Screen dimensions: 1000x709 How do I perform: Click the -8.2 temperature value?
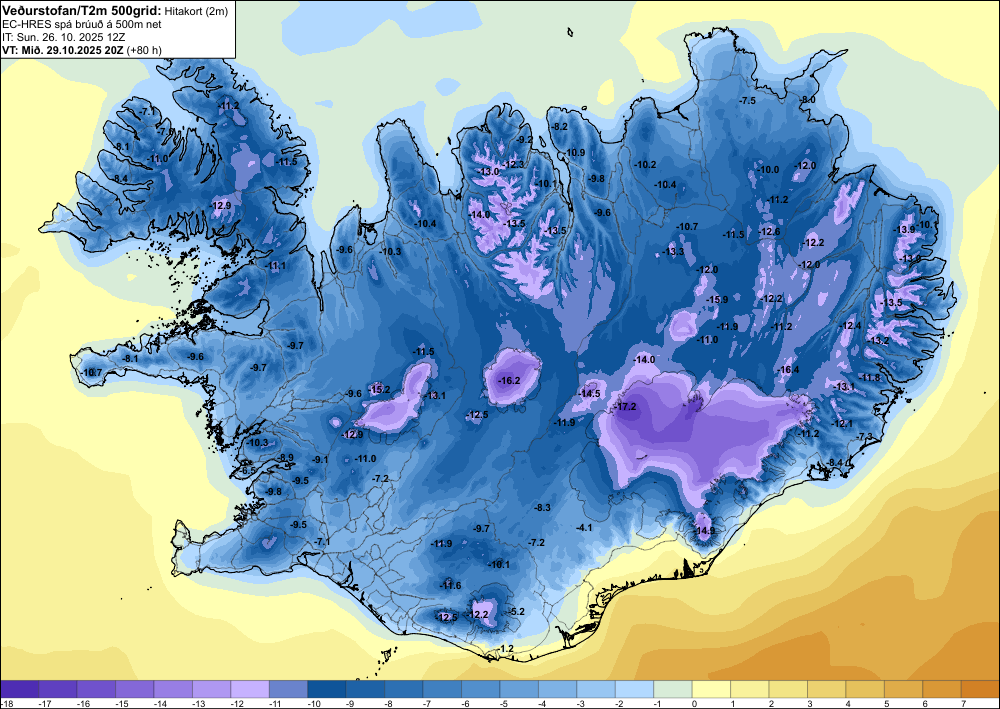(559, 127)
